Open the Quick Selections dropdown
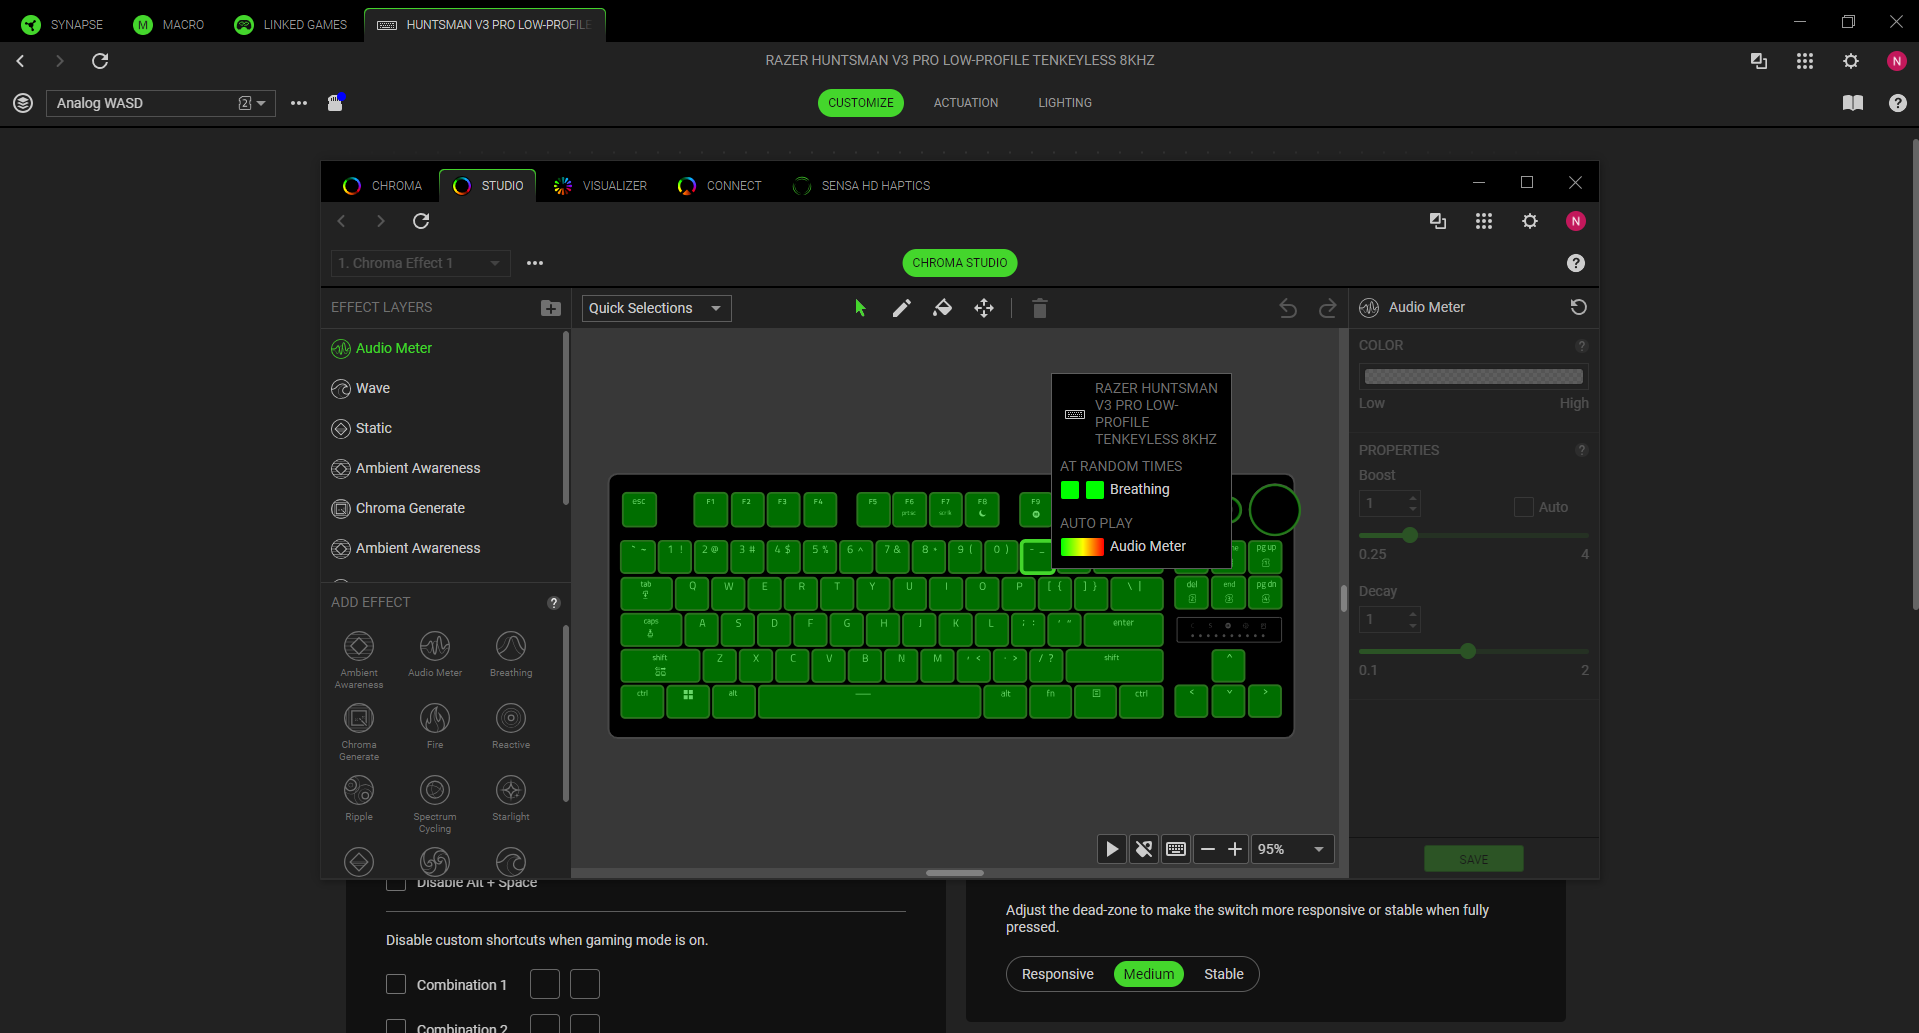Screen dimensions: 1919x1033 (657, 308)
